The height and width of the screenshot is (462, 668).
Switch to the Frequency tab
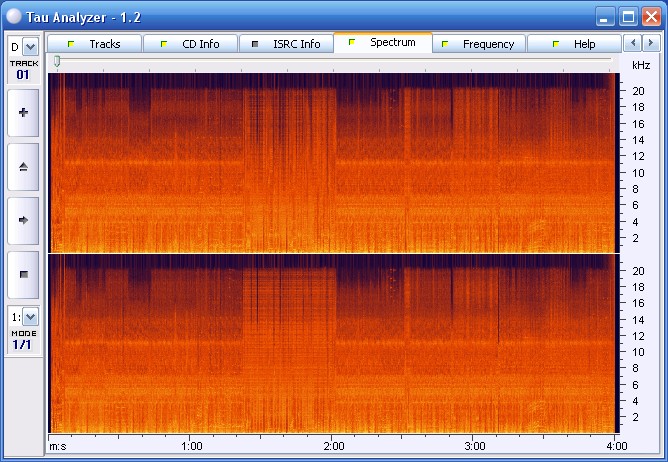click(478, 44)
